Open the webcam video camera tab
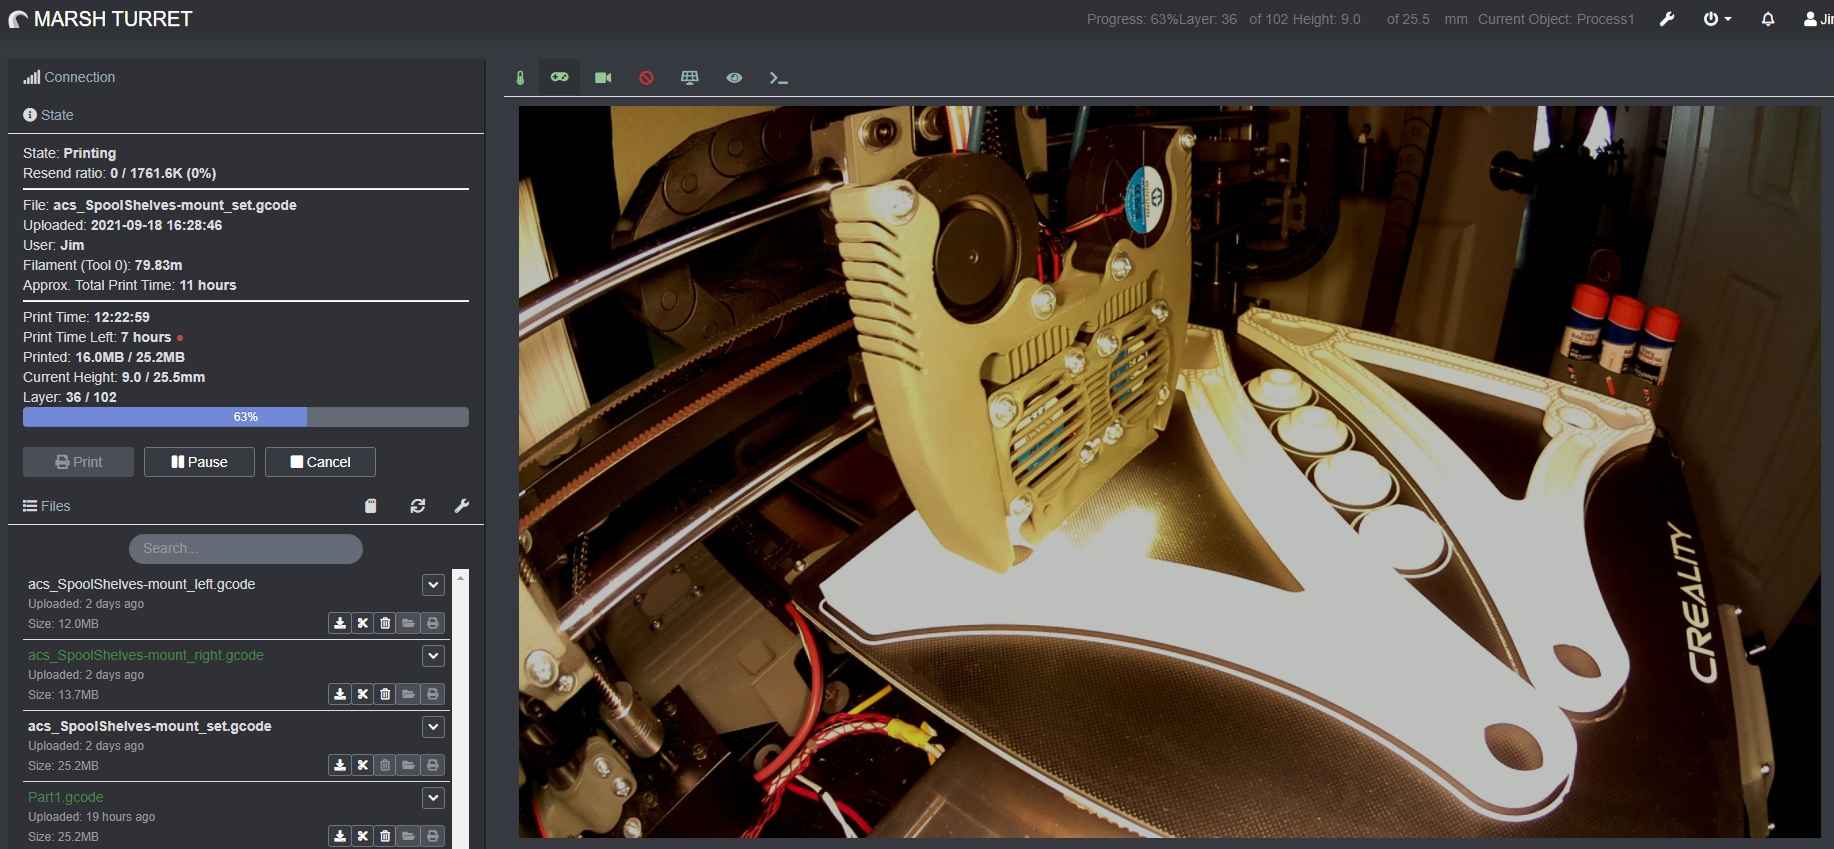This screenshot has width=1834, height=849. click(603, 78)
